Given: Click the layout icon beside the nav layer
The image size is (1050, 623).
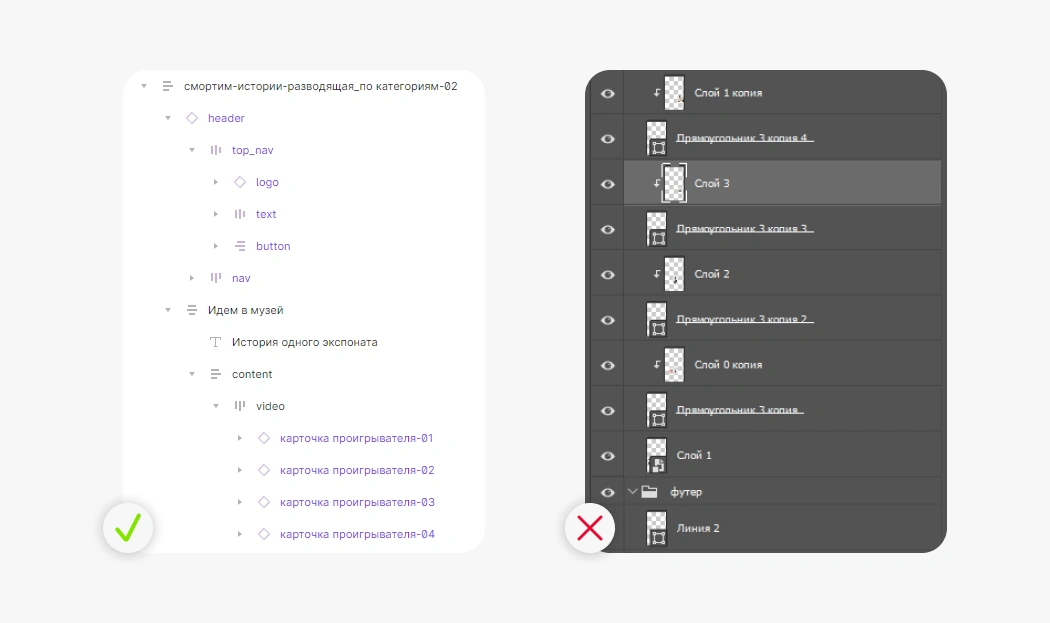Looking at the screenshot, I should [x=216, y=278].
